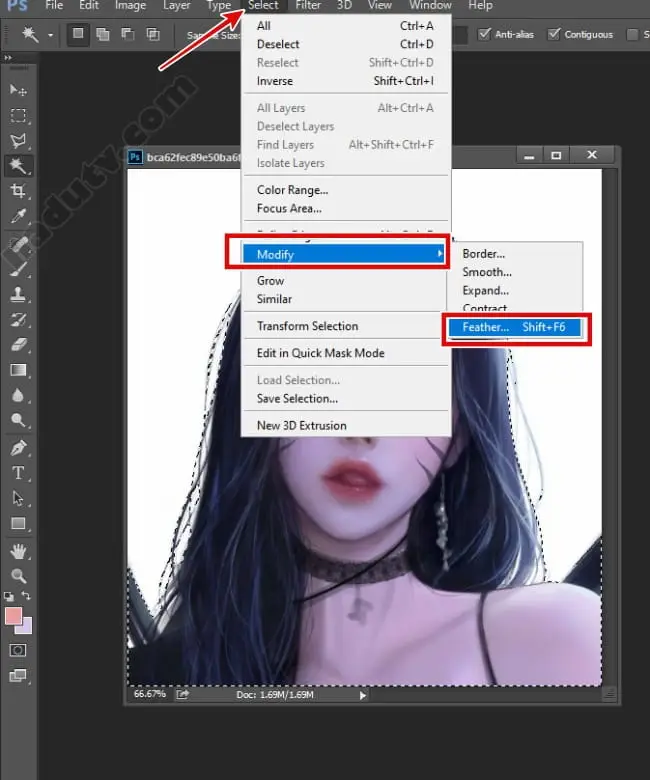Expand document info arrow in status bar
Image resolution: width=650 pixels, height=780 pixels.
(363, 695)
